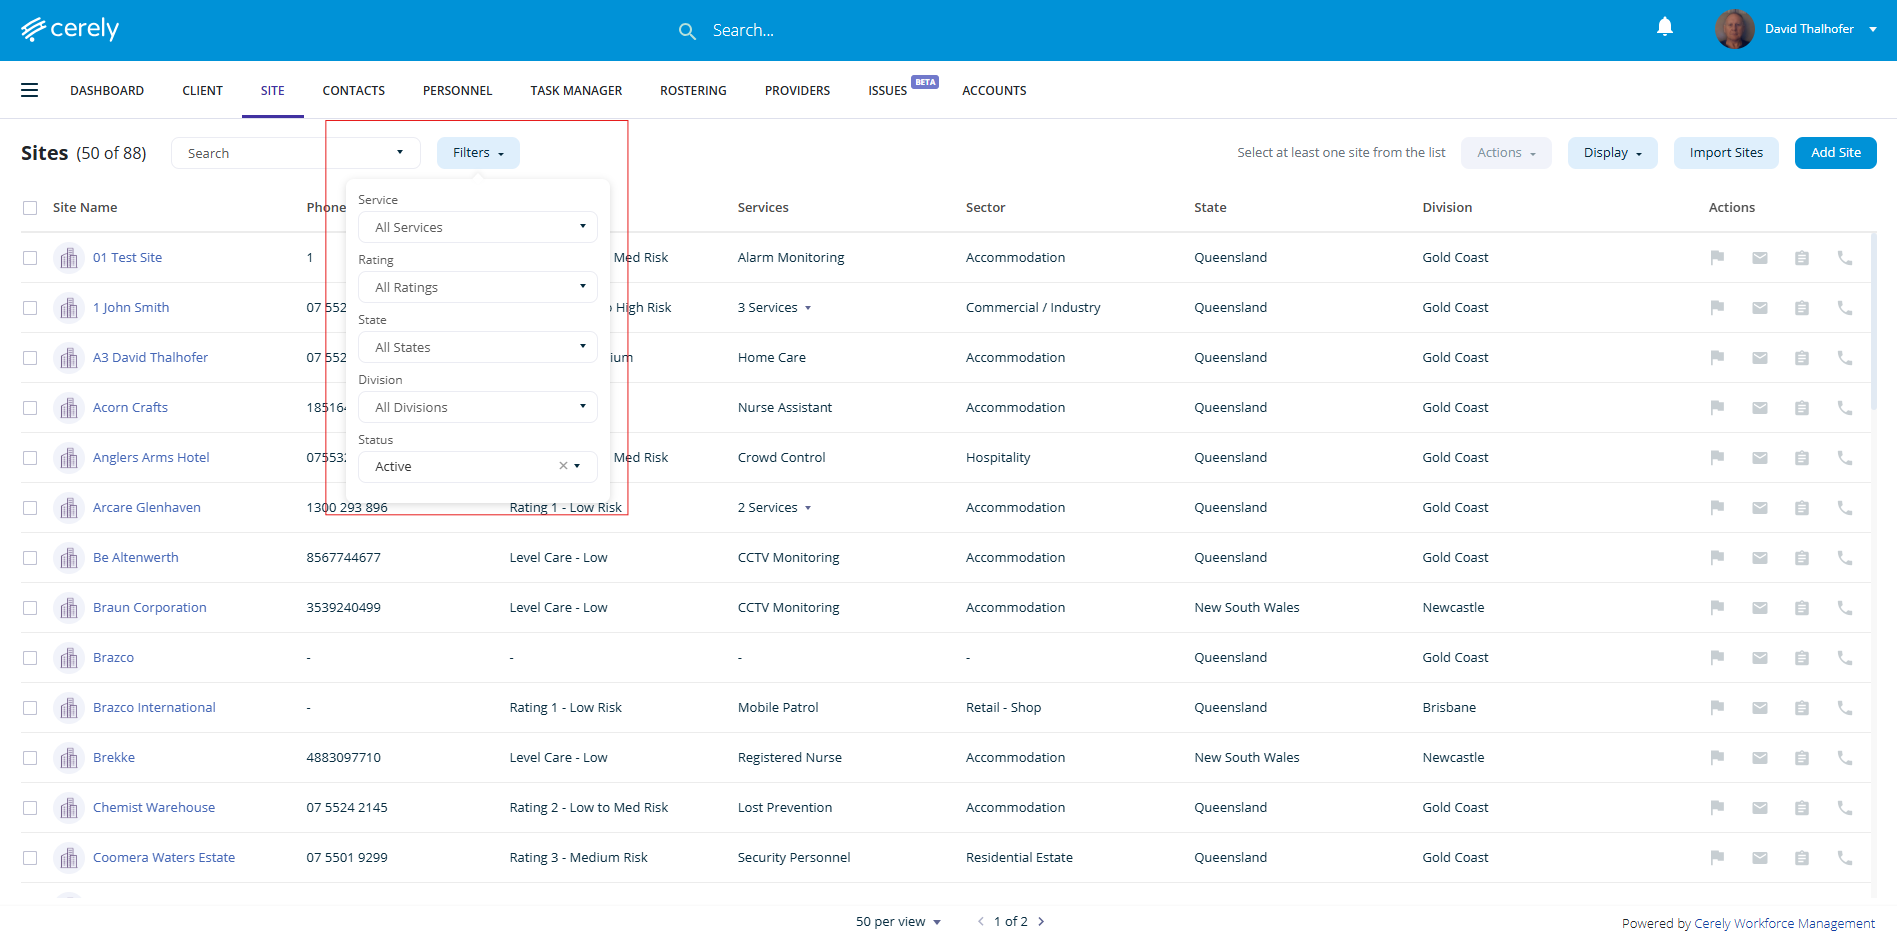Tick the A3 David Thalhofer checkbox
This screenshot has height=934, width=1897.
click(30, 358)
